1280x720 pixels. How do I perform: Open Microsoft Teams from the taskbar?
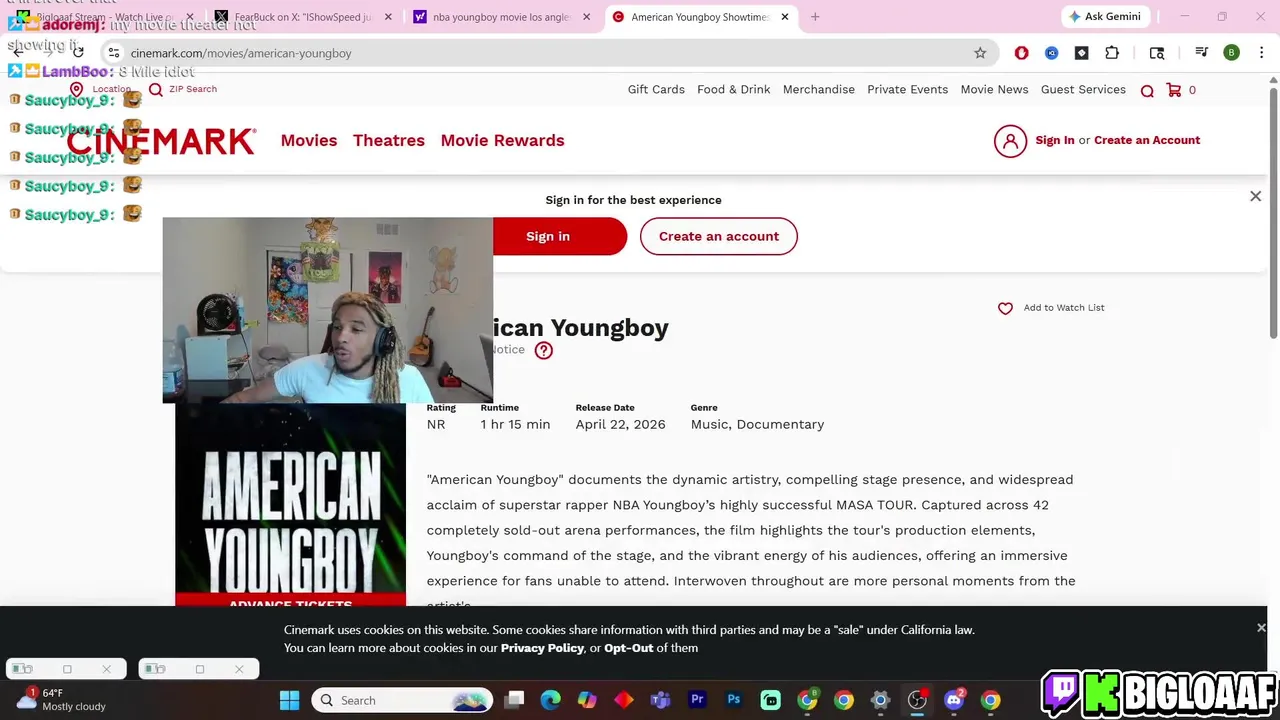click(x=660, y=700)
